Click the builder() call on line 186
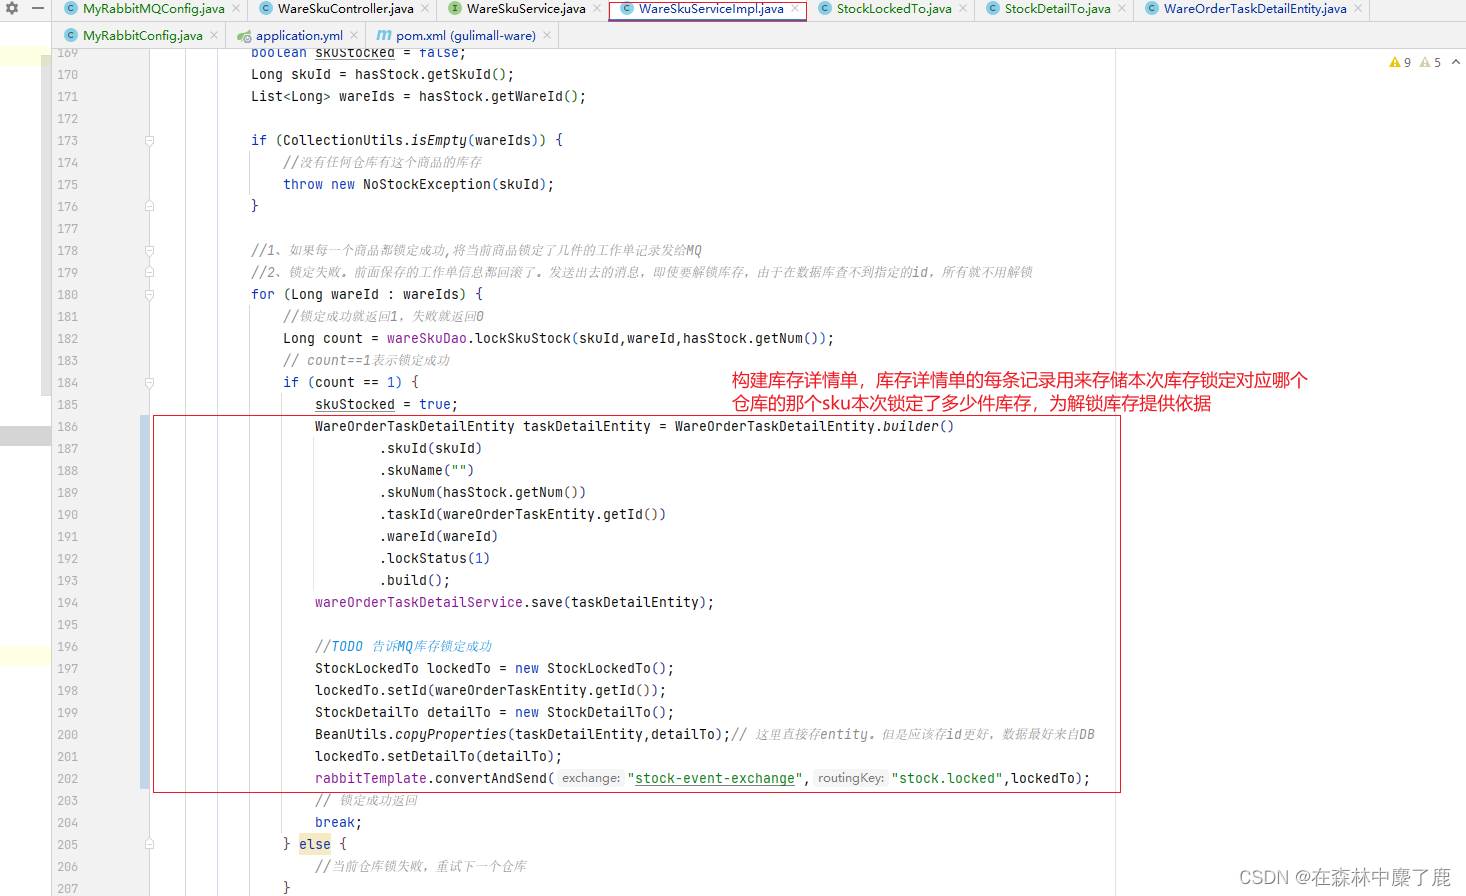 point(918,427)
